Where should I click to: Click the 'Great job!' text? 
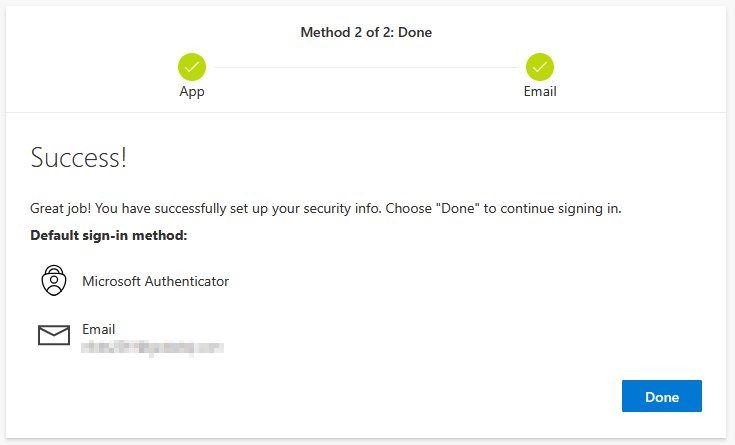pos(60,209)
